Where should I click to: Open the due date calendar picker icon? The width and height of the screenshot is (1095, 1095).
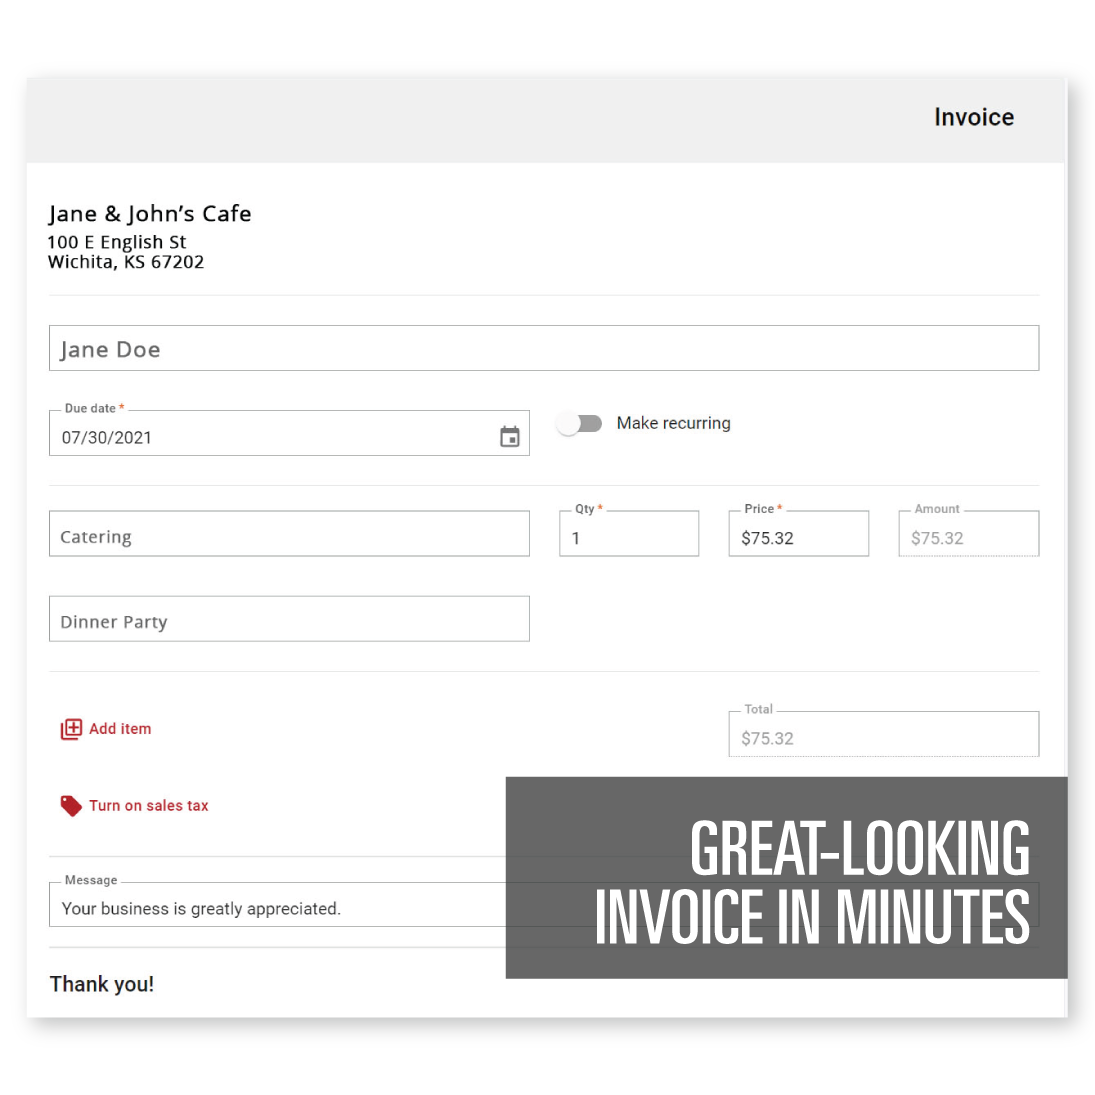click(510, 436)
